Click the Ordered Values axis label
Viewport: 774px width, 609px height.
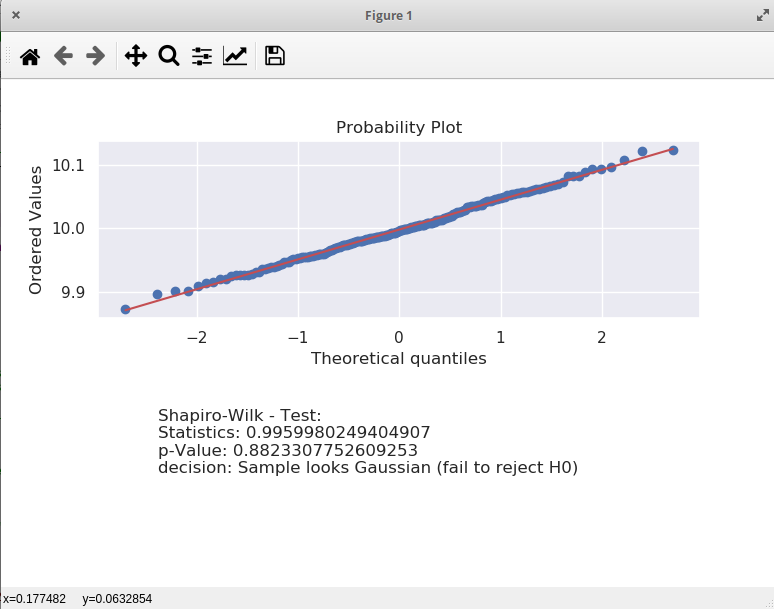click(35, 230)
